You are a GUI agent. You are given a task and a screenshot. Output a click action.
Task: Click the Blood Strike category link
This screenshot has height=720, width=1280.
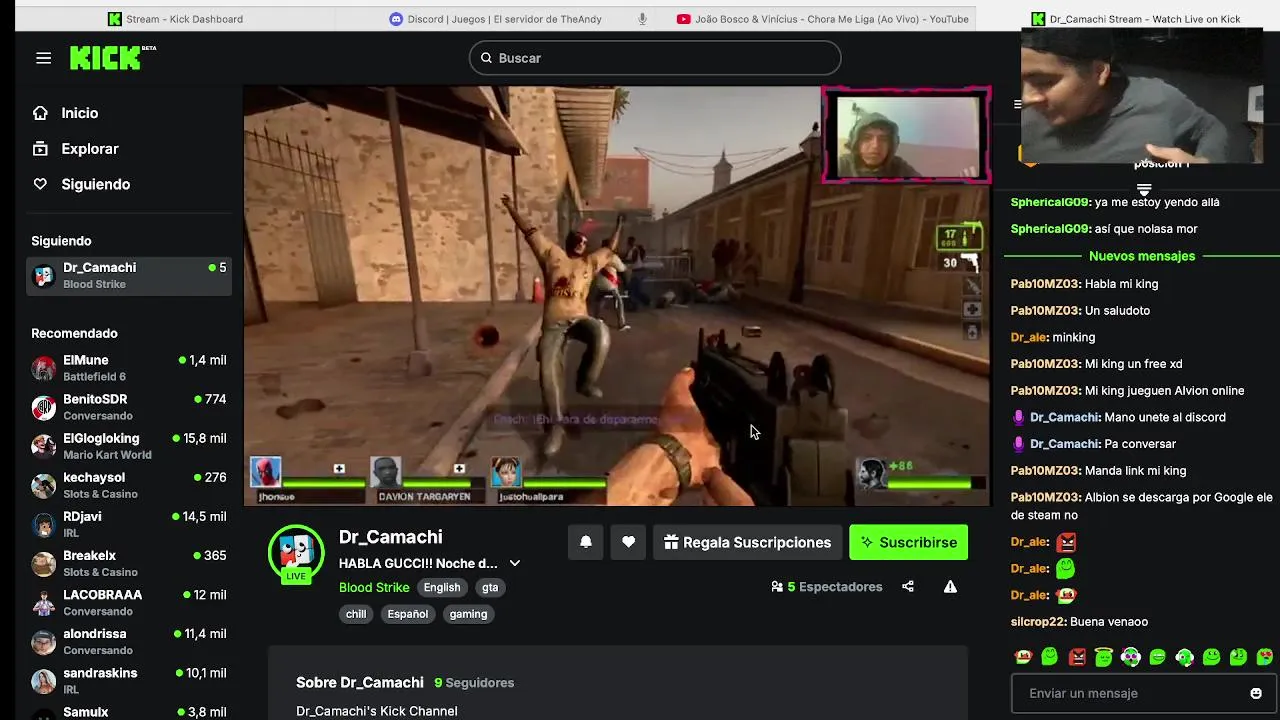374,588
